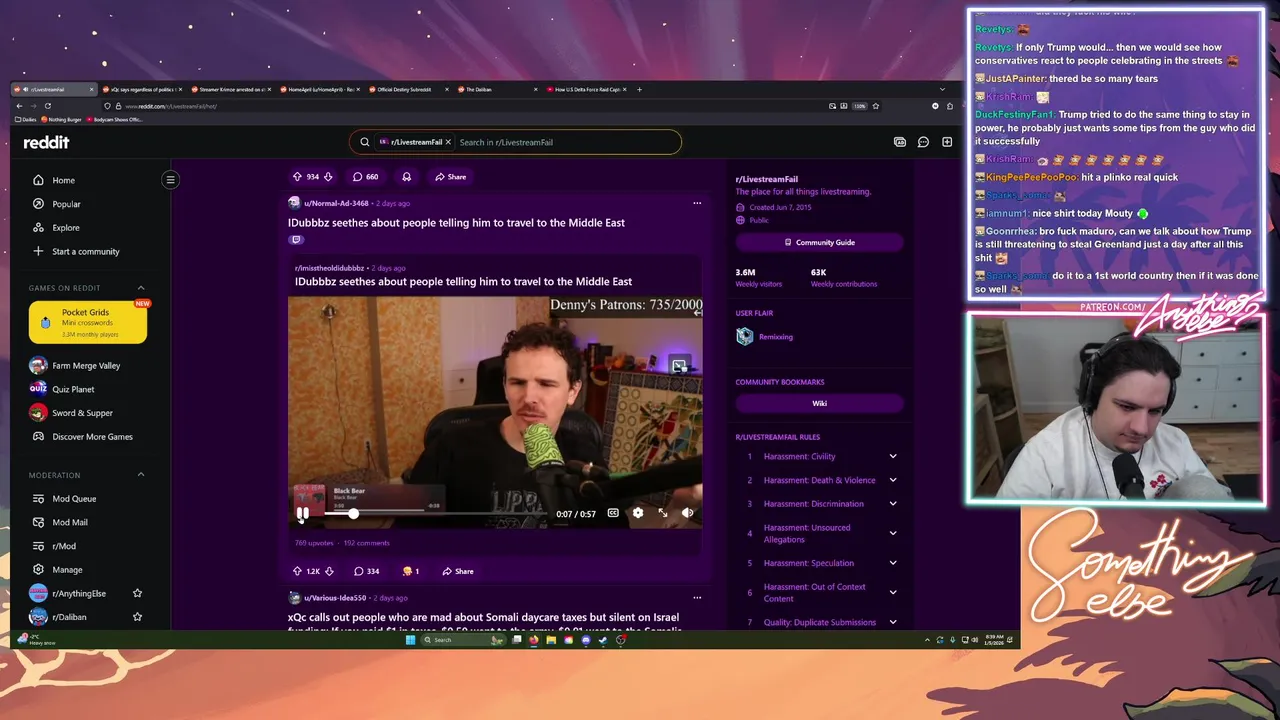Open the 334 comments button
The height and width of the screenshot is (720, 1280).
[x=366, y=571]
